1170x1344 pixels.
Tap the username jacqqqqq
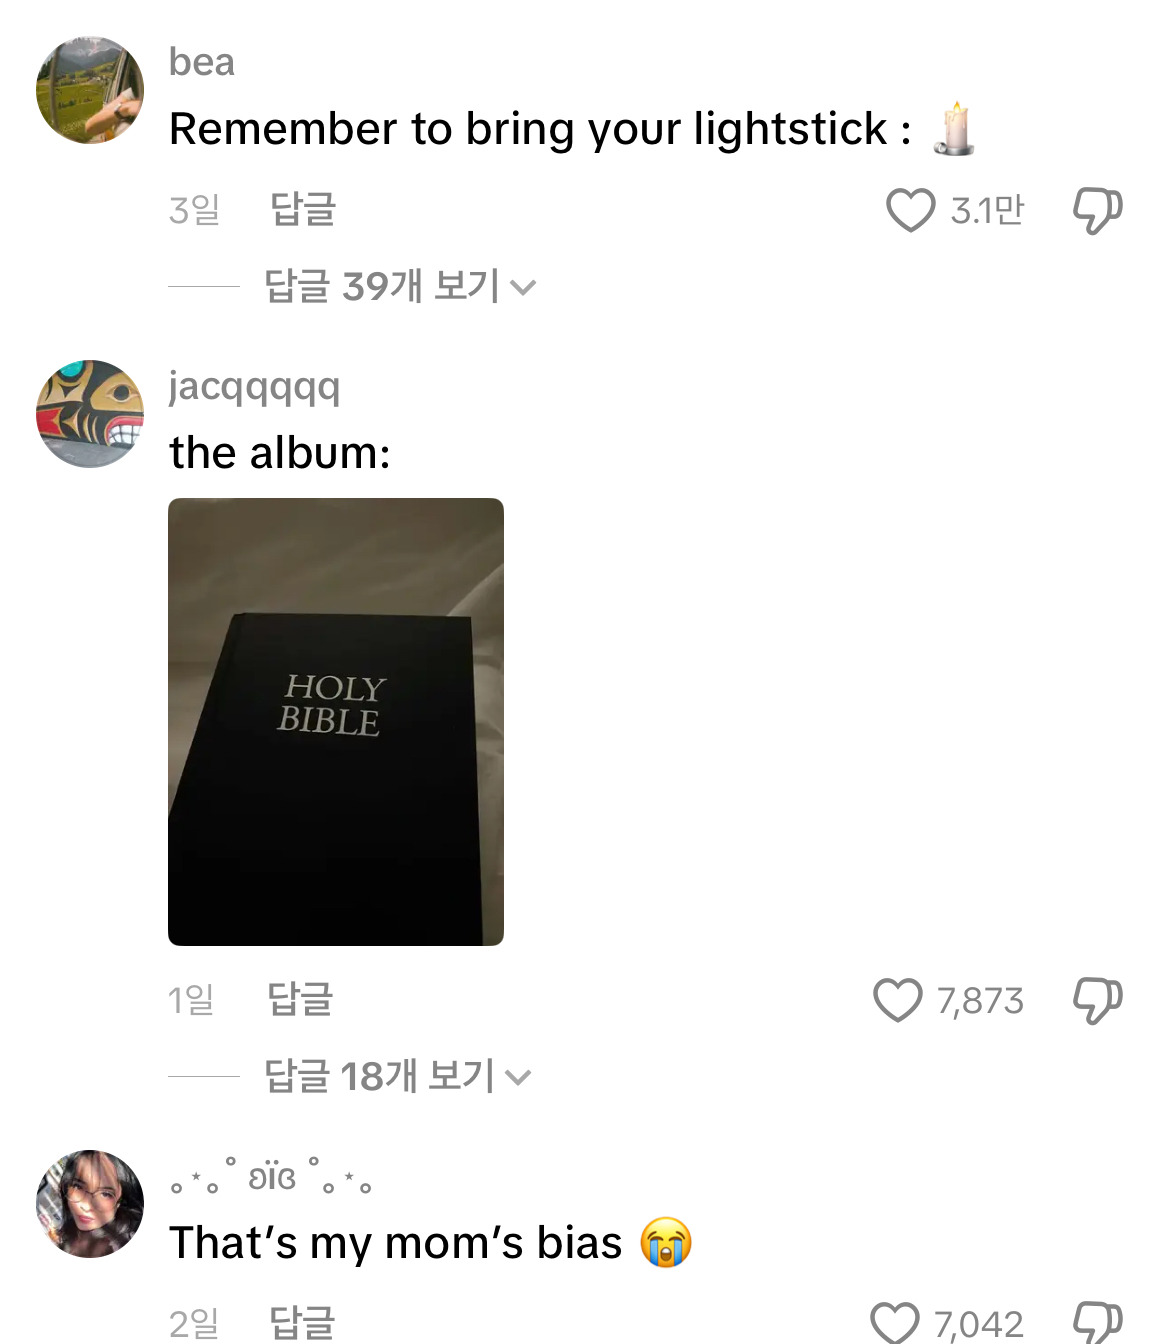point(255,387)
